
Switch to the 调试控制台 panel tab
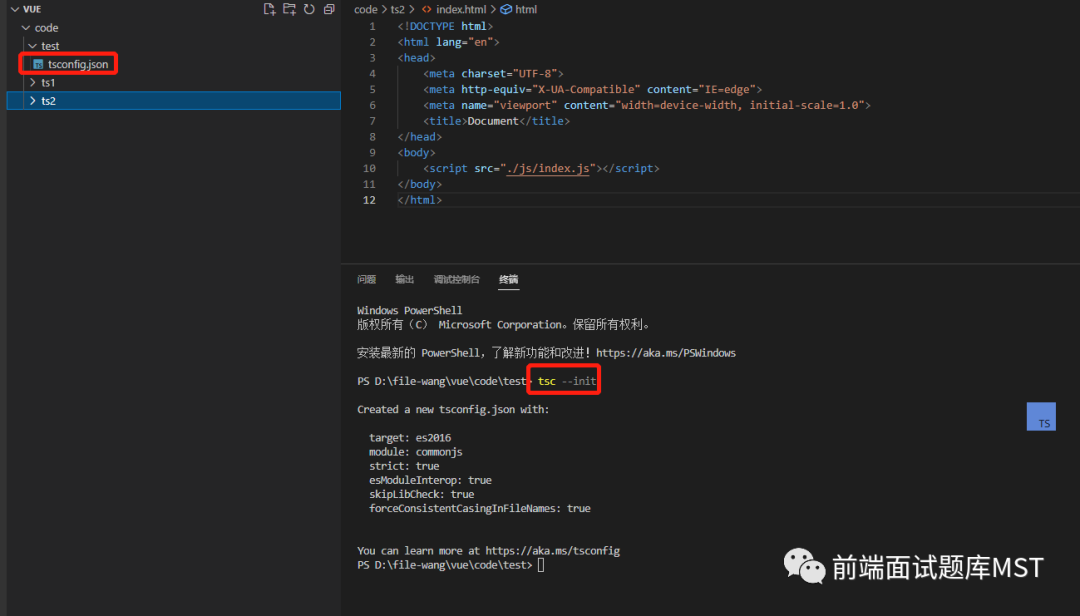pos(457,279)
